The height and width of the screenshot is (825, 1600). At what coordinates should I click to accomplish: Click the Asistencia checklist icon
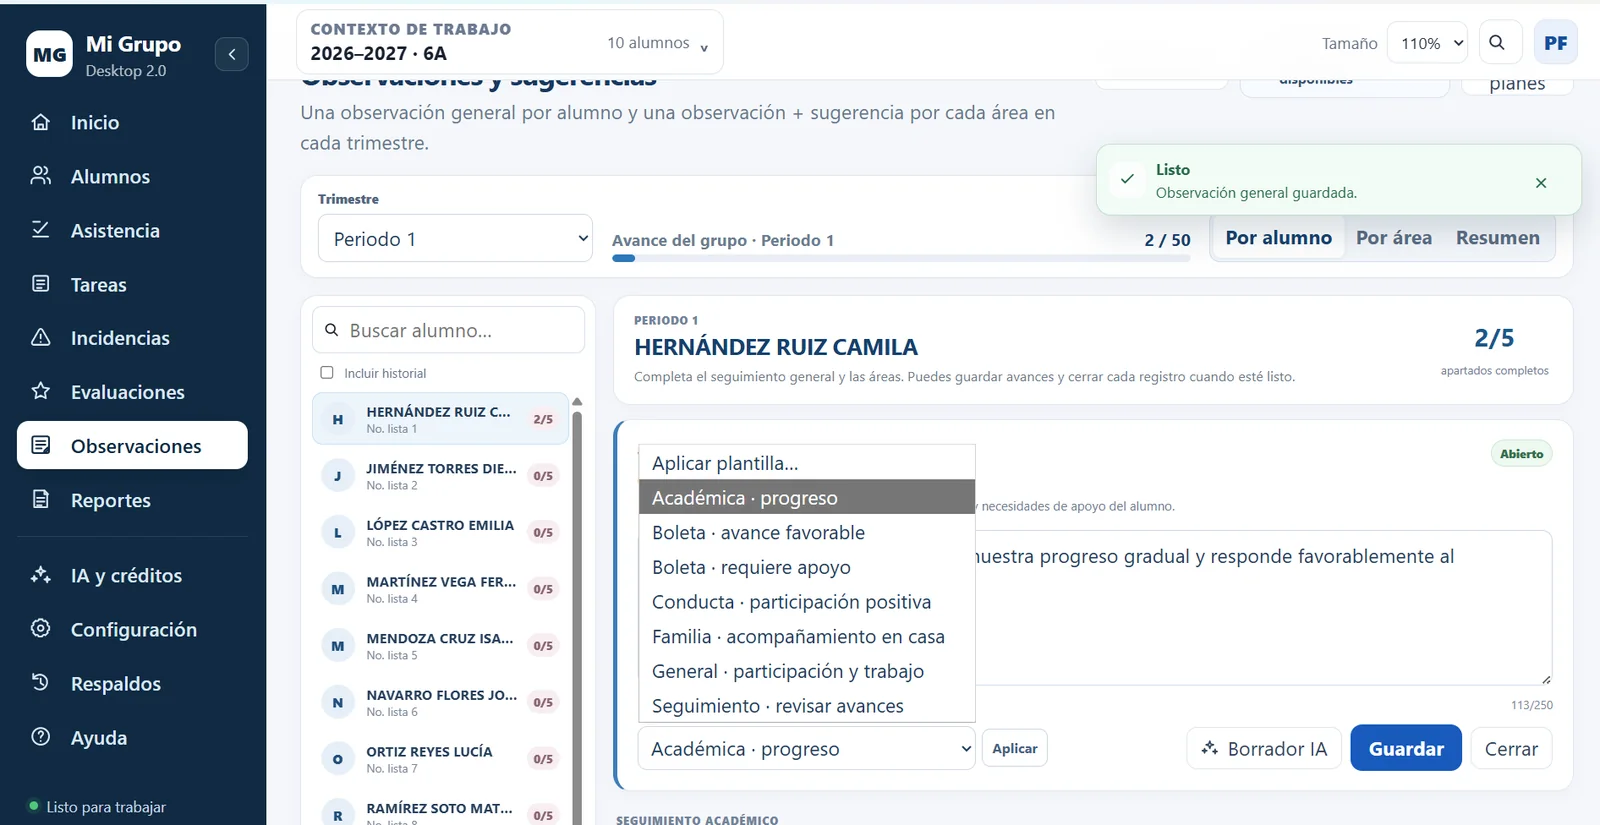(x=41, y=230)
